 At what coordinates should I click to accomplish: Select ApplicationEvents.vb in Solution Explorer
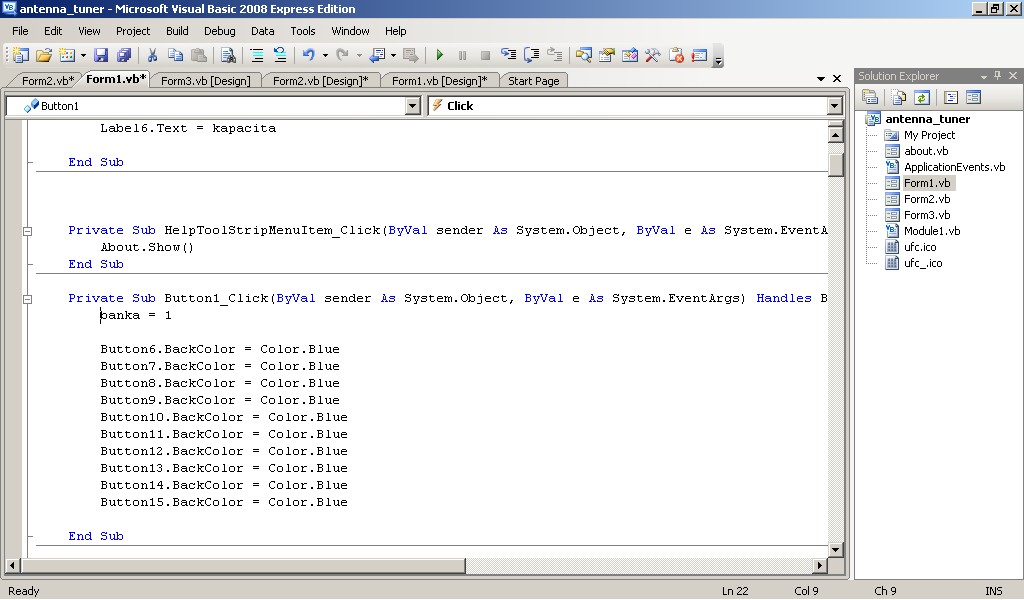[954, 167]
